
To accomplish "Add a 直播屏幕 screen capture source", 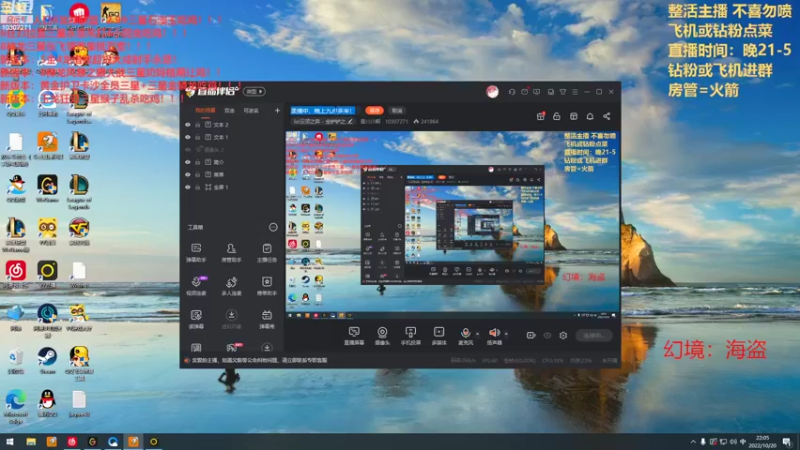I will [354, 336].
